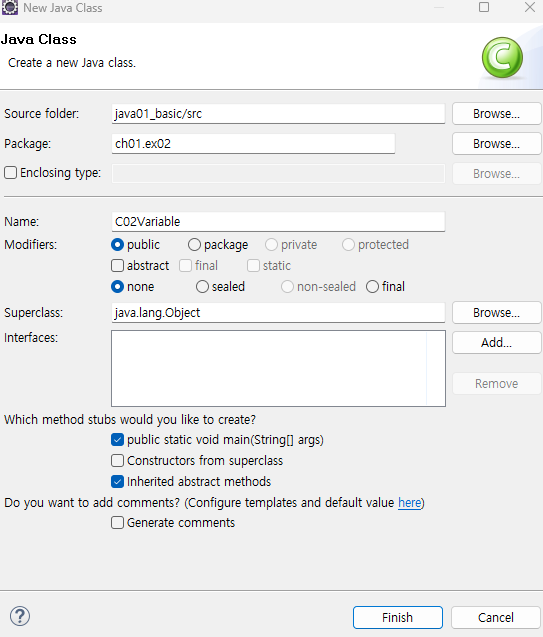Toggle Inherited abstract methods checkbox
Screen dimensions: 543x637
click(x=117, y=482)
